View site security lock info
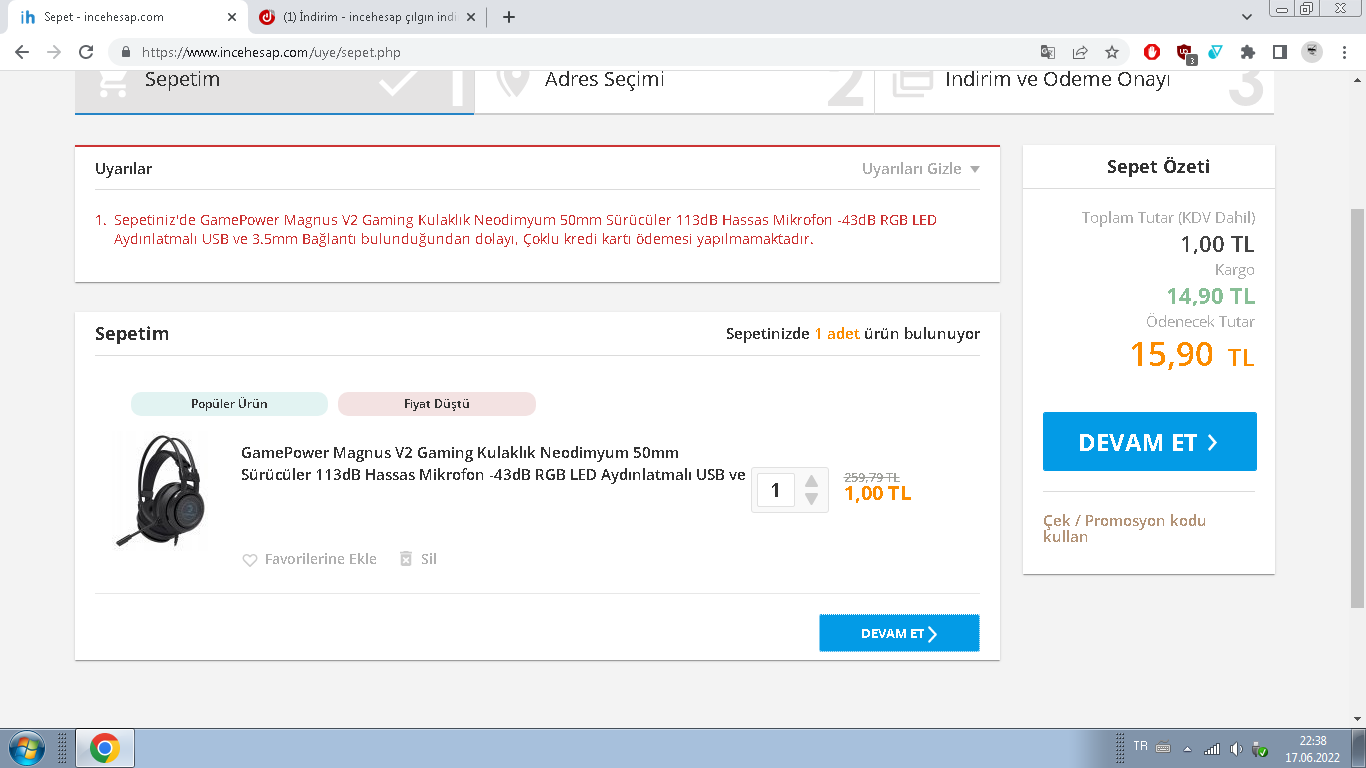This screenshot has width=1366, height=768. click(x=126, y=52)
